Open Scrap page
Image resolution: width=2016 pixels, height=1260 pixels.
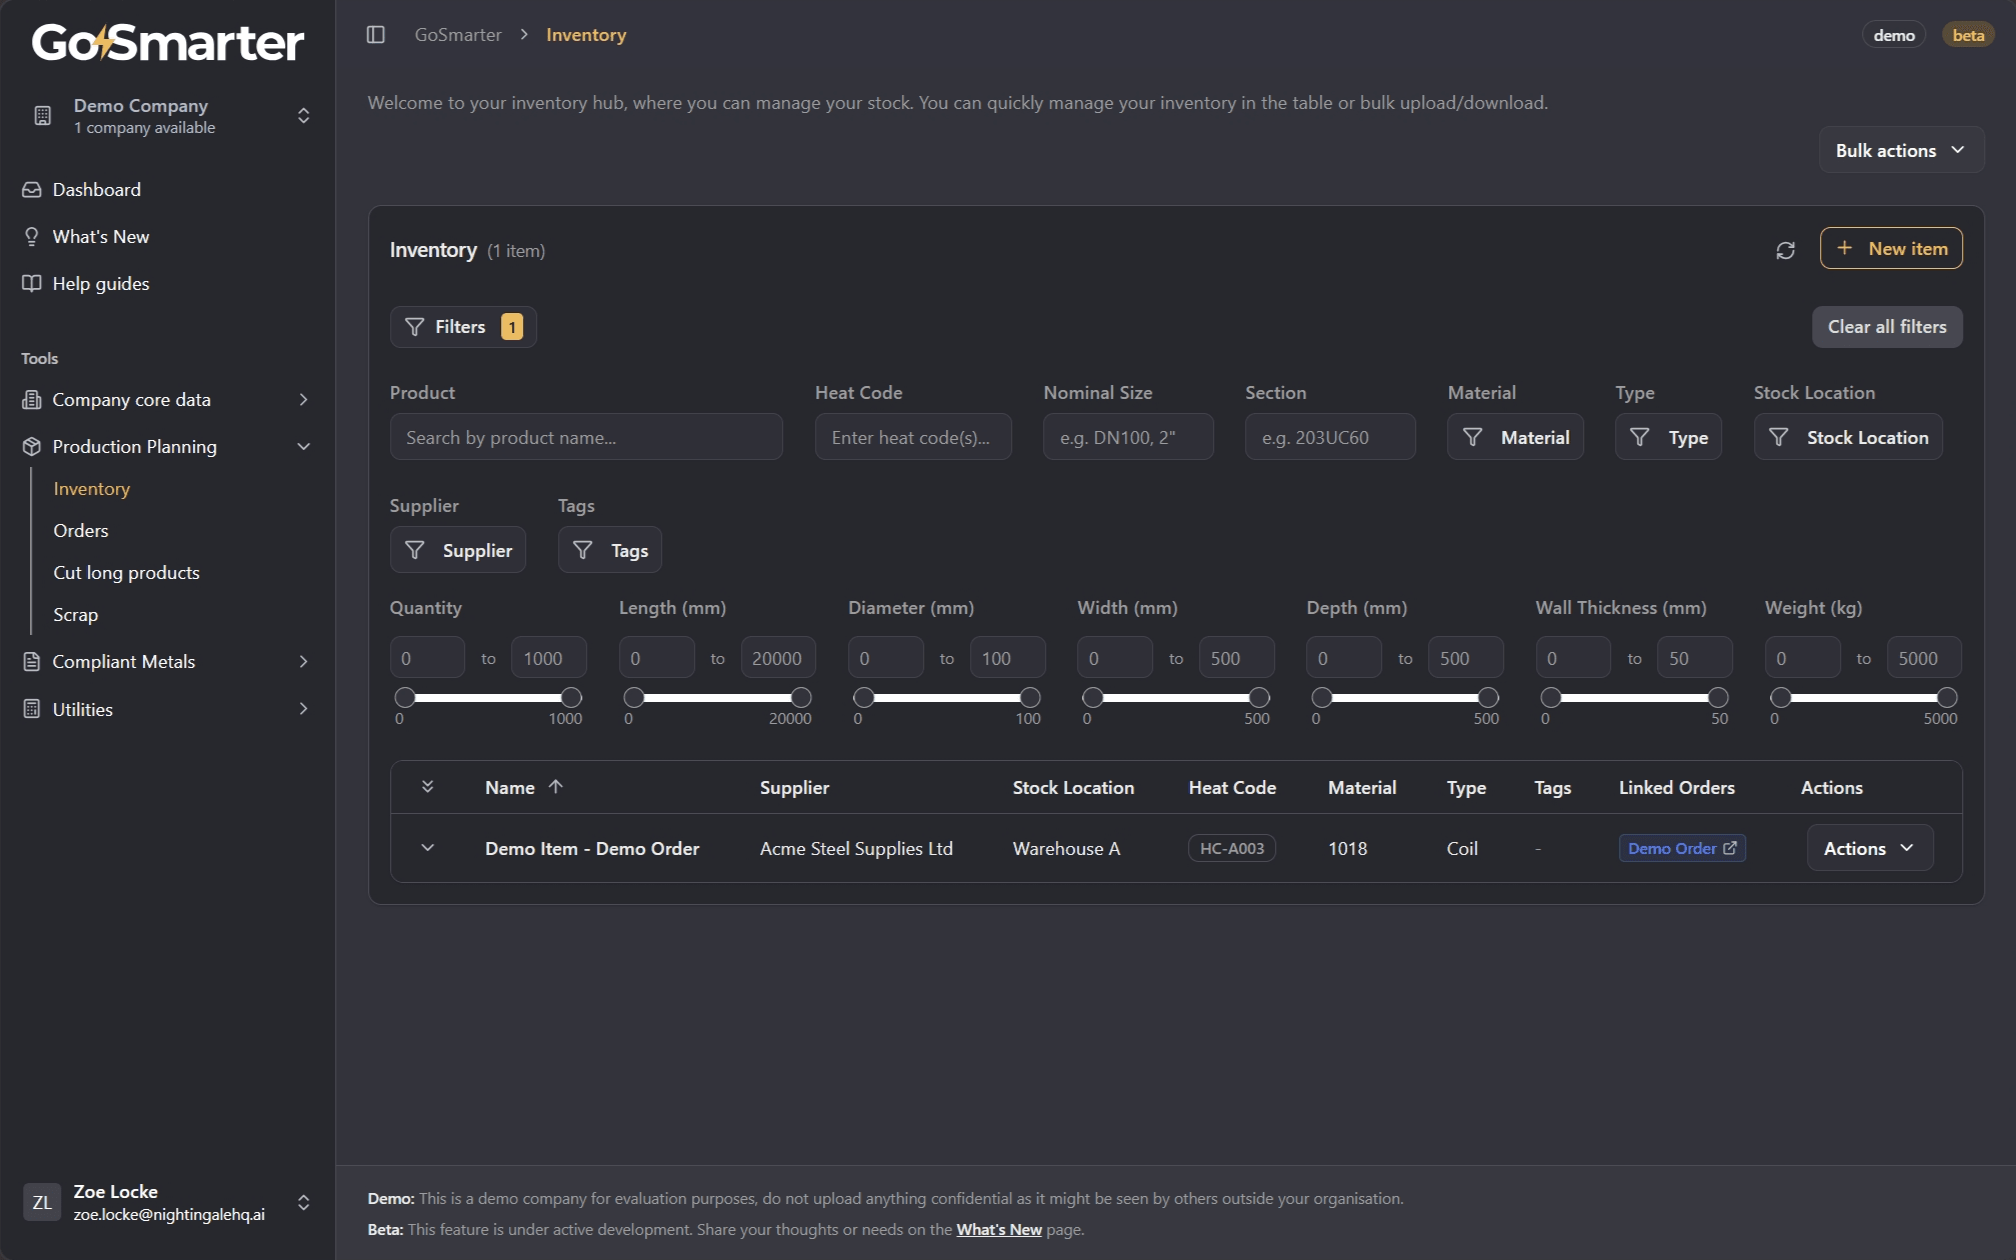[x=76, y=615]
